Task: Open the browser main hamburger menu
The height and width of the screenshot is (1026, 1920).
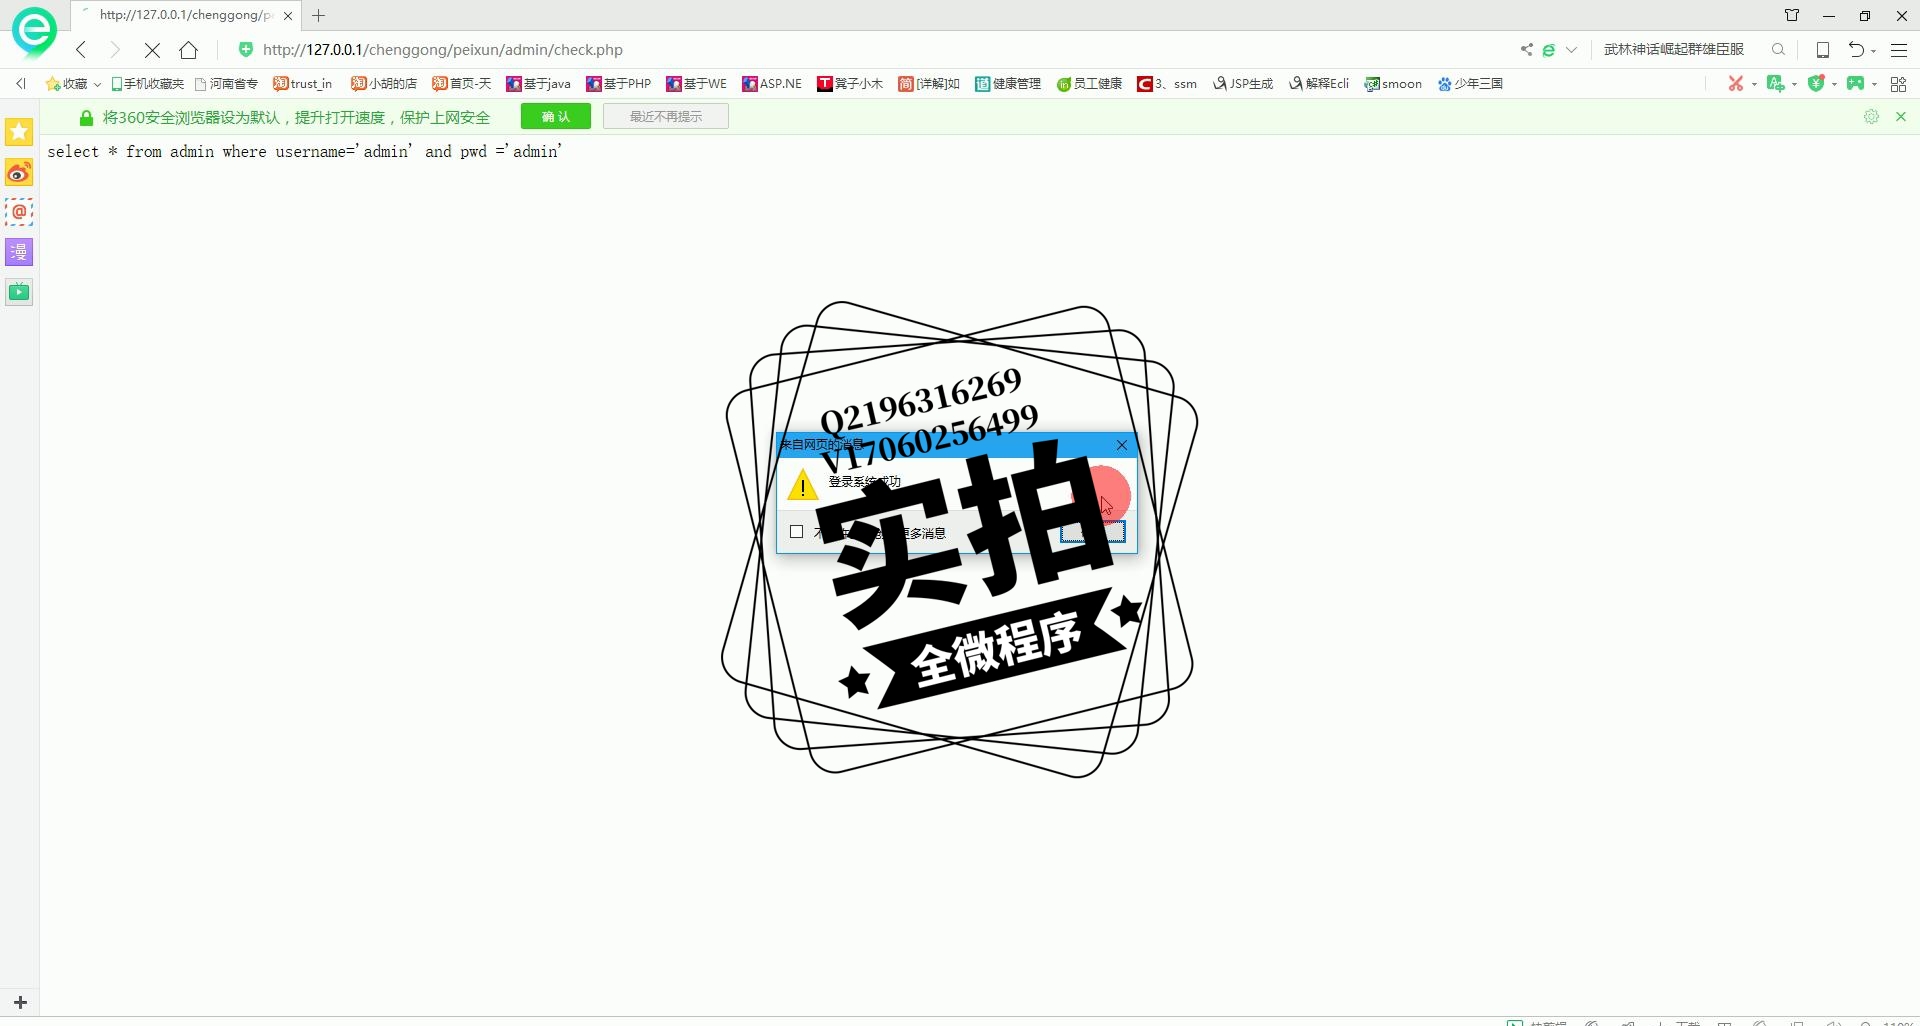Action: [x=1899, y=50]
